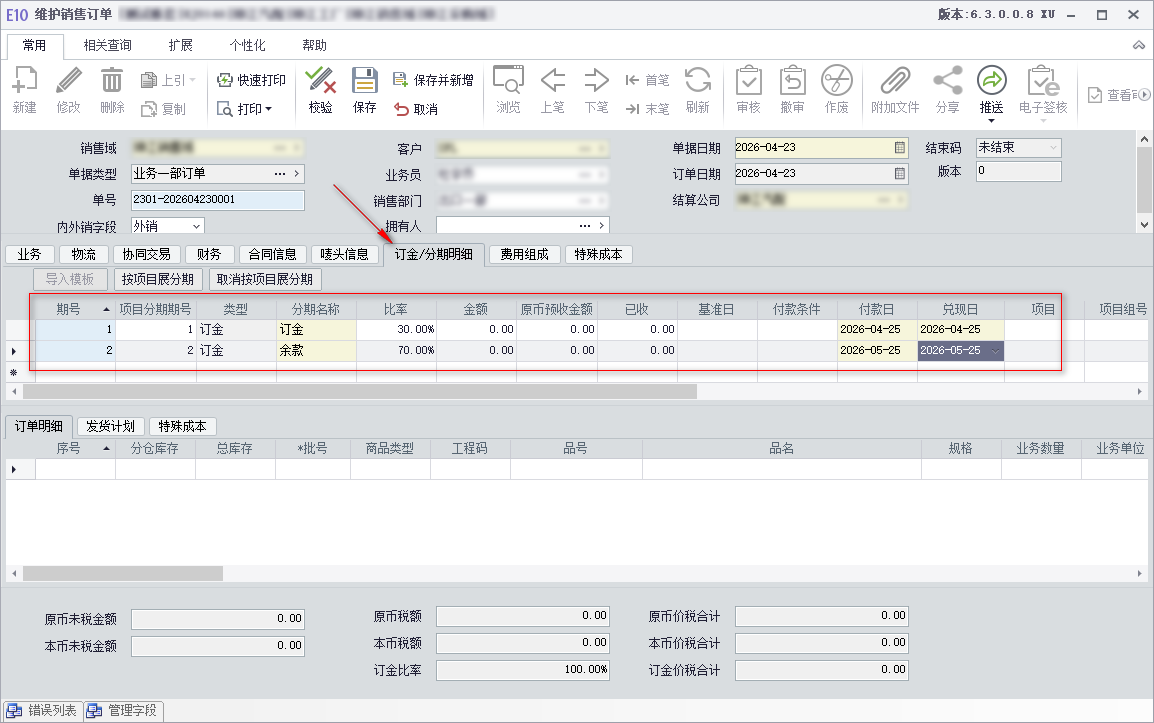This screenshot has height=723, width=1154.
Task: Open the 个性化 ribbon tab
Action: pyautogui.click(x=247, y=46)
